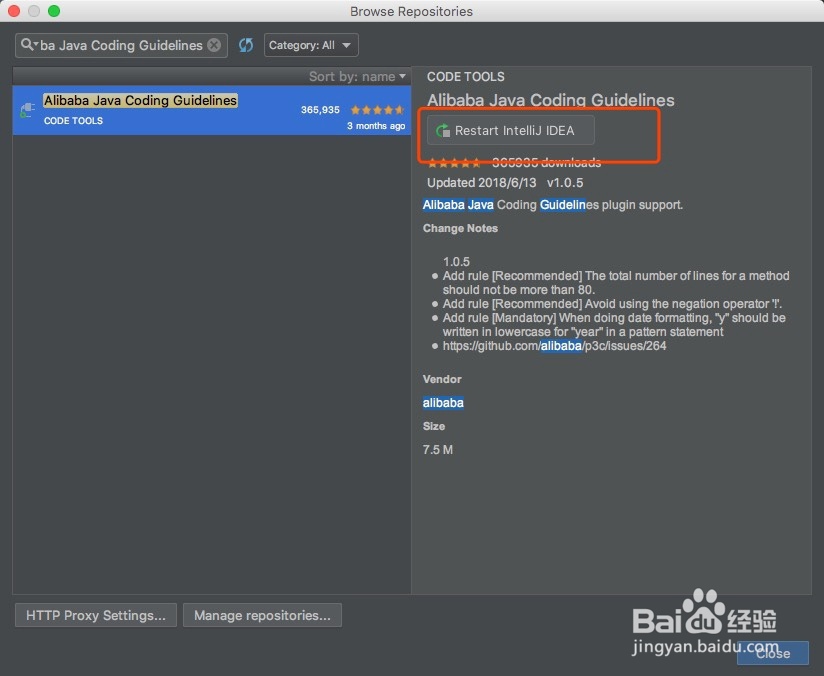Image resolution: width=824 pixels, height=676 pixels.
Task: Reload the plugin list
Action: pyautogui.click(x=246, y=45)
